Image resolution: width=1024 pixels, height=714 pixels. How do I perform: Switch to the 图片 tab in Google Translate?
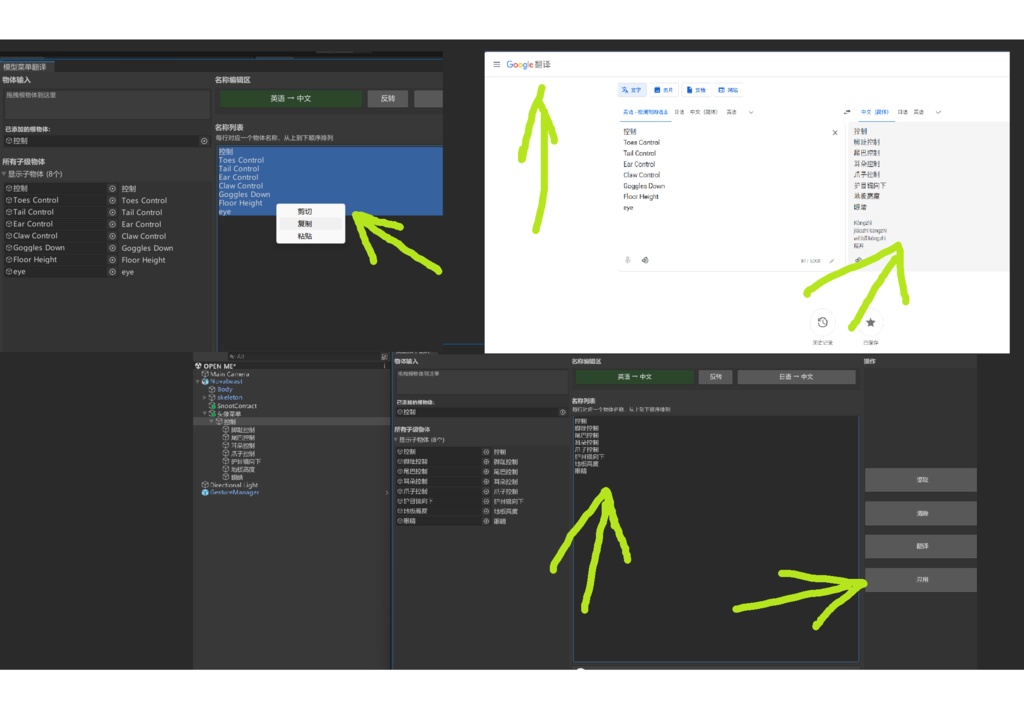pyautogui.click(x=664, y=88)
